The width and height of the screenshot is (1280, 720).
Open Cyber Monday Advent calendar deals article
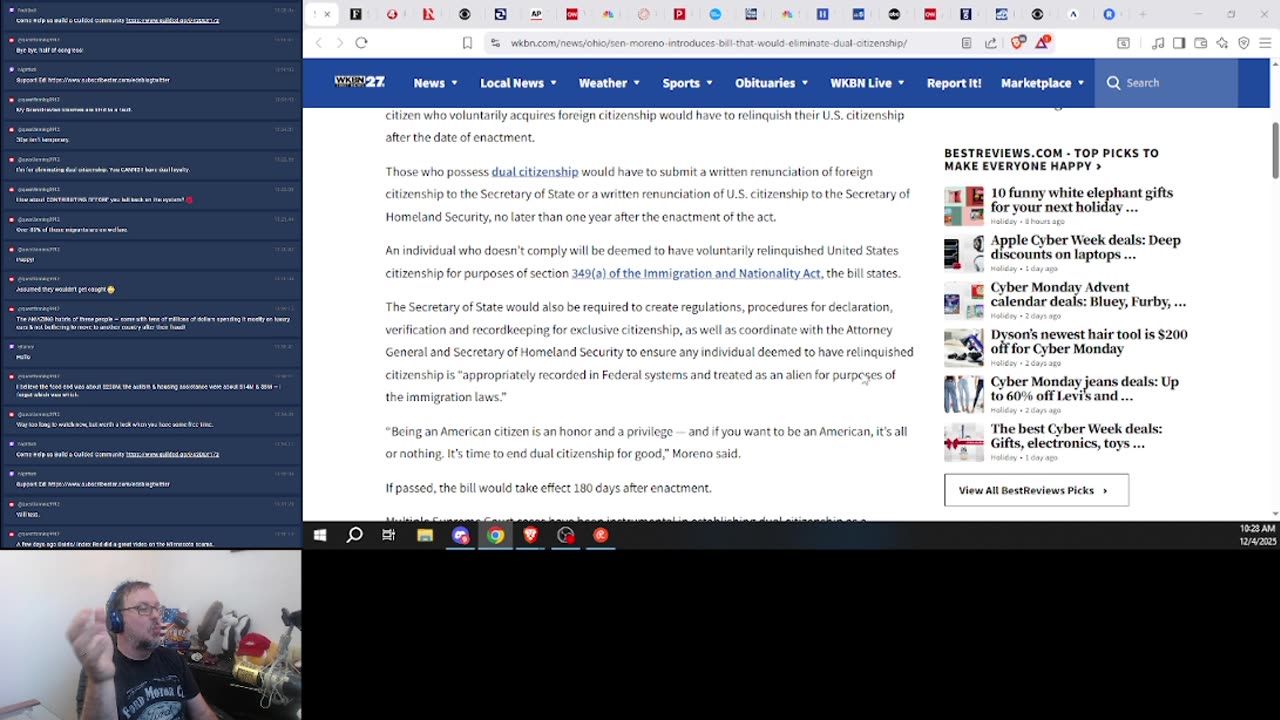point(1088,294)
